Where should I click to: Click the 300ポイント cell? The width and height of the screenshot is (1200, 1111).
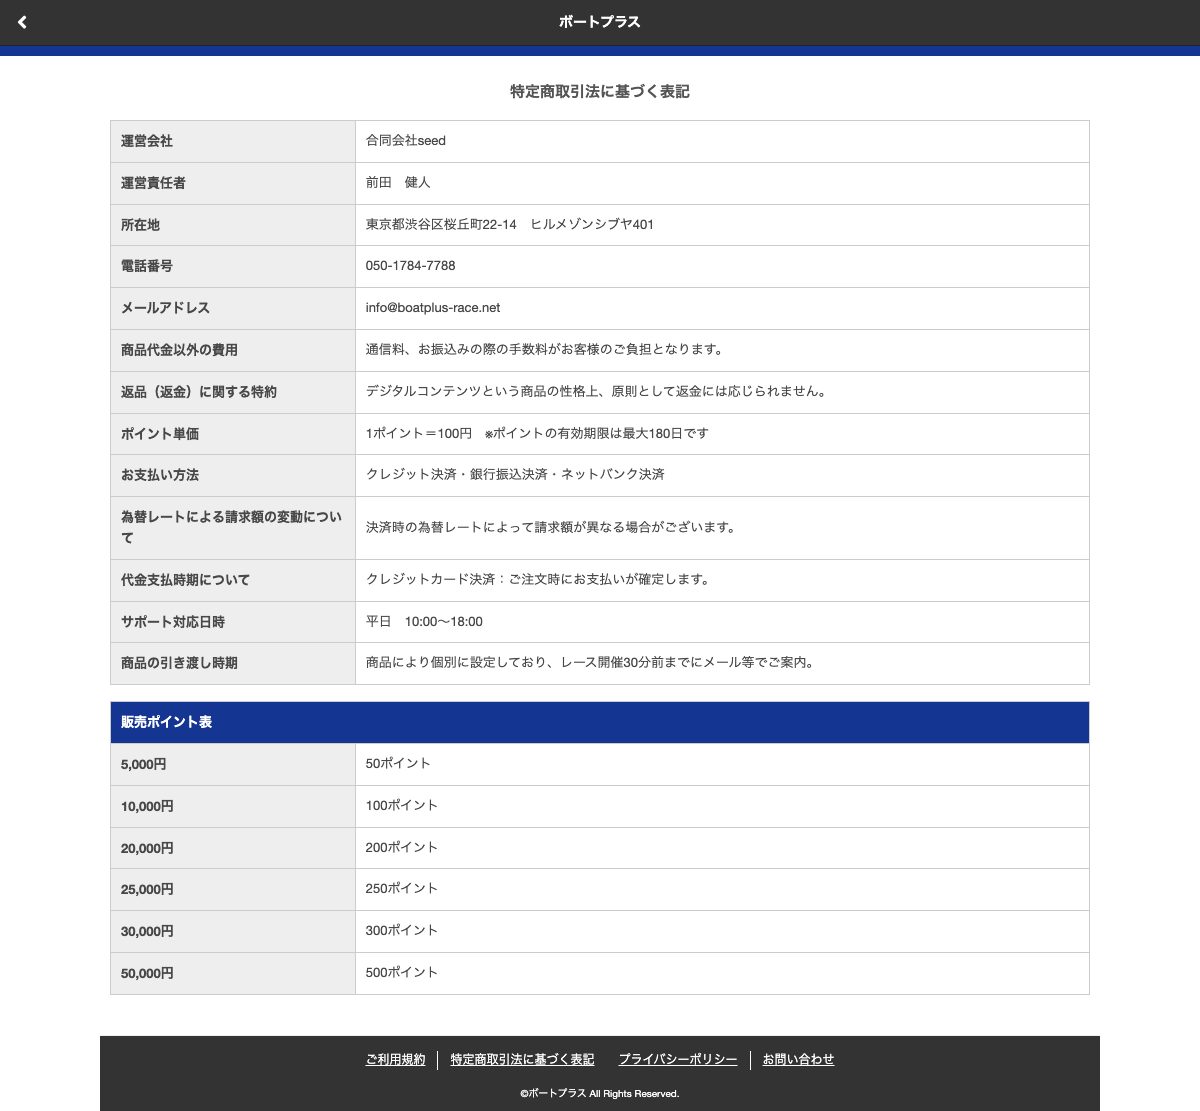722,931
